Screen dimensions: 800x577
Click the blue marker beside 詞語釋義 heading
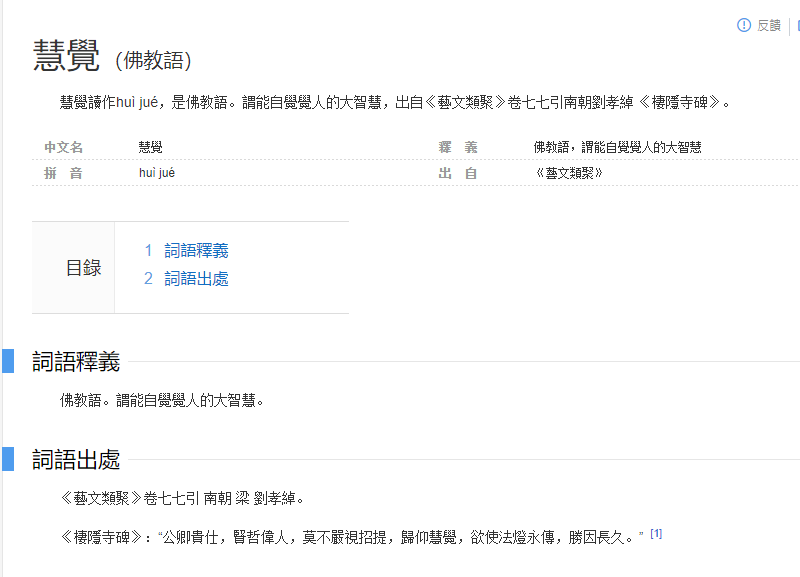pos(7,361)
